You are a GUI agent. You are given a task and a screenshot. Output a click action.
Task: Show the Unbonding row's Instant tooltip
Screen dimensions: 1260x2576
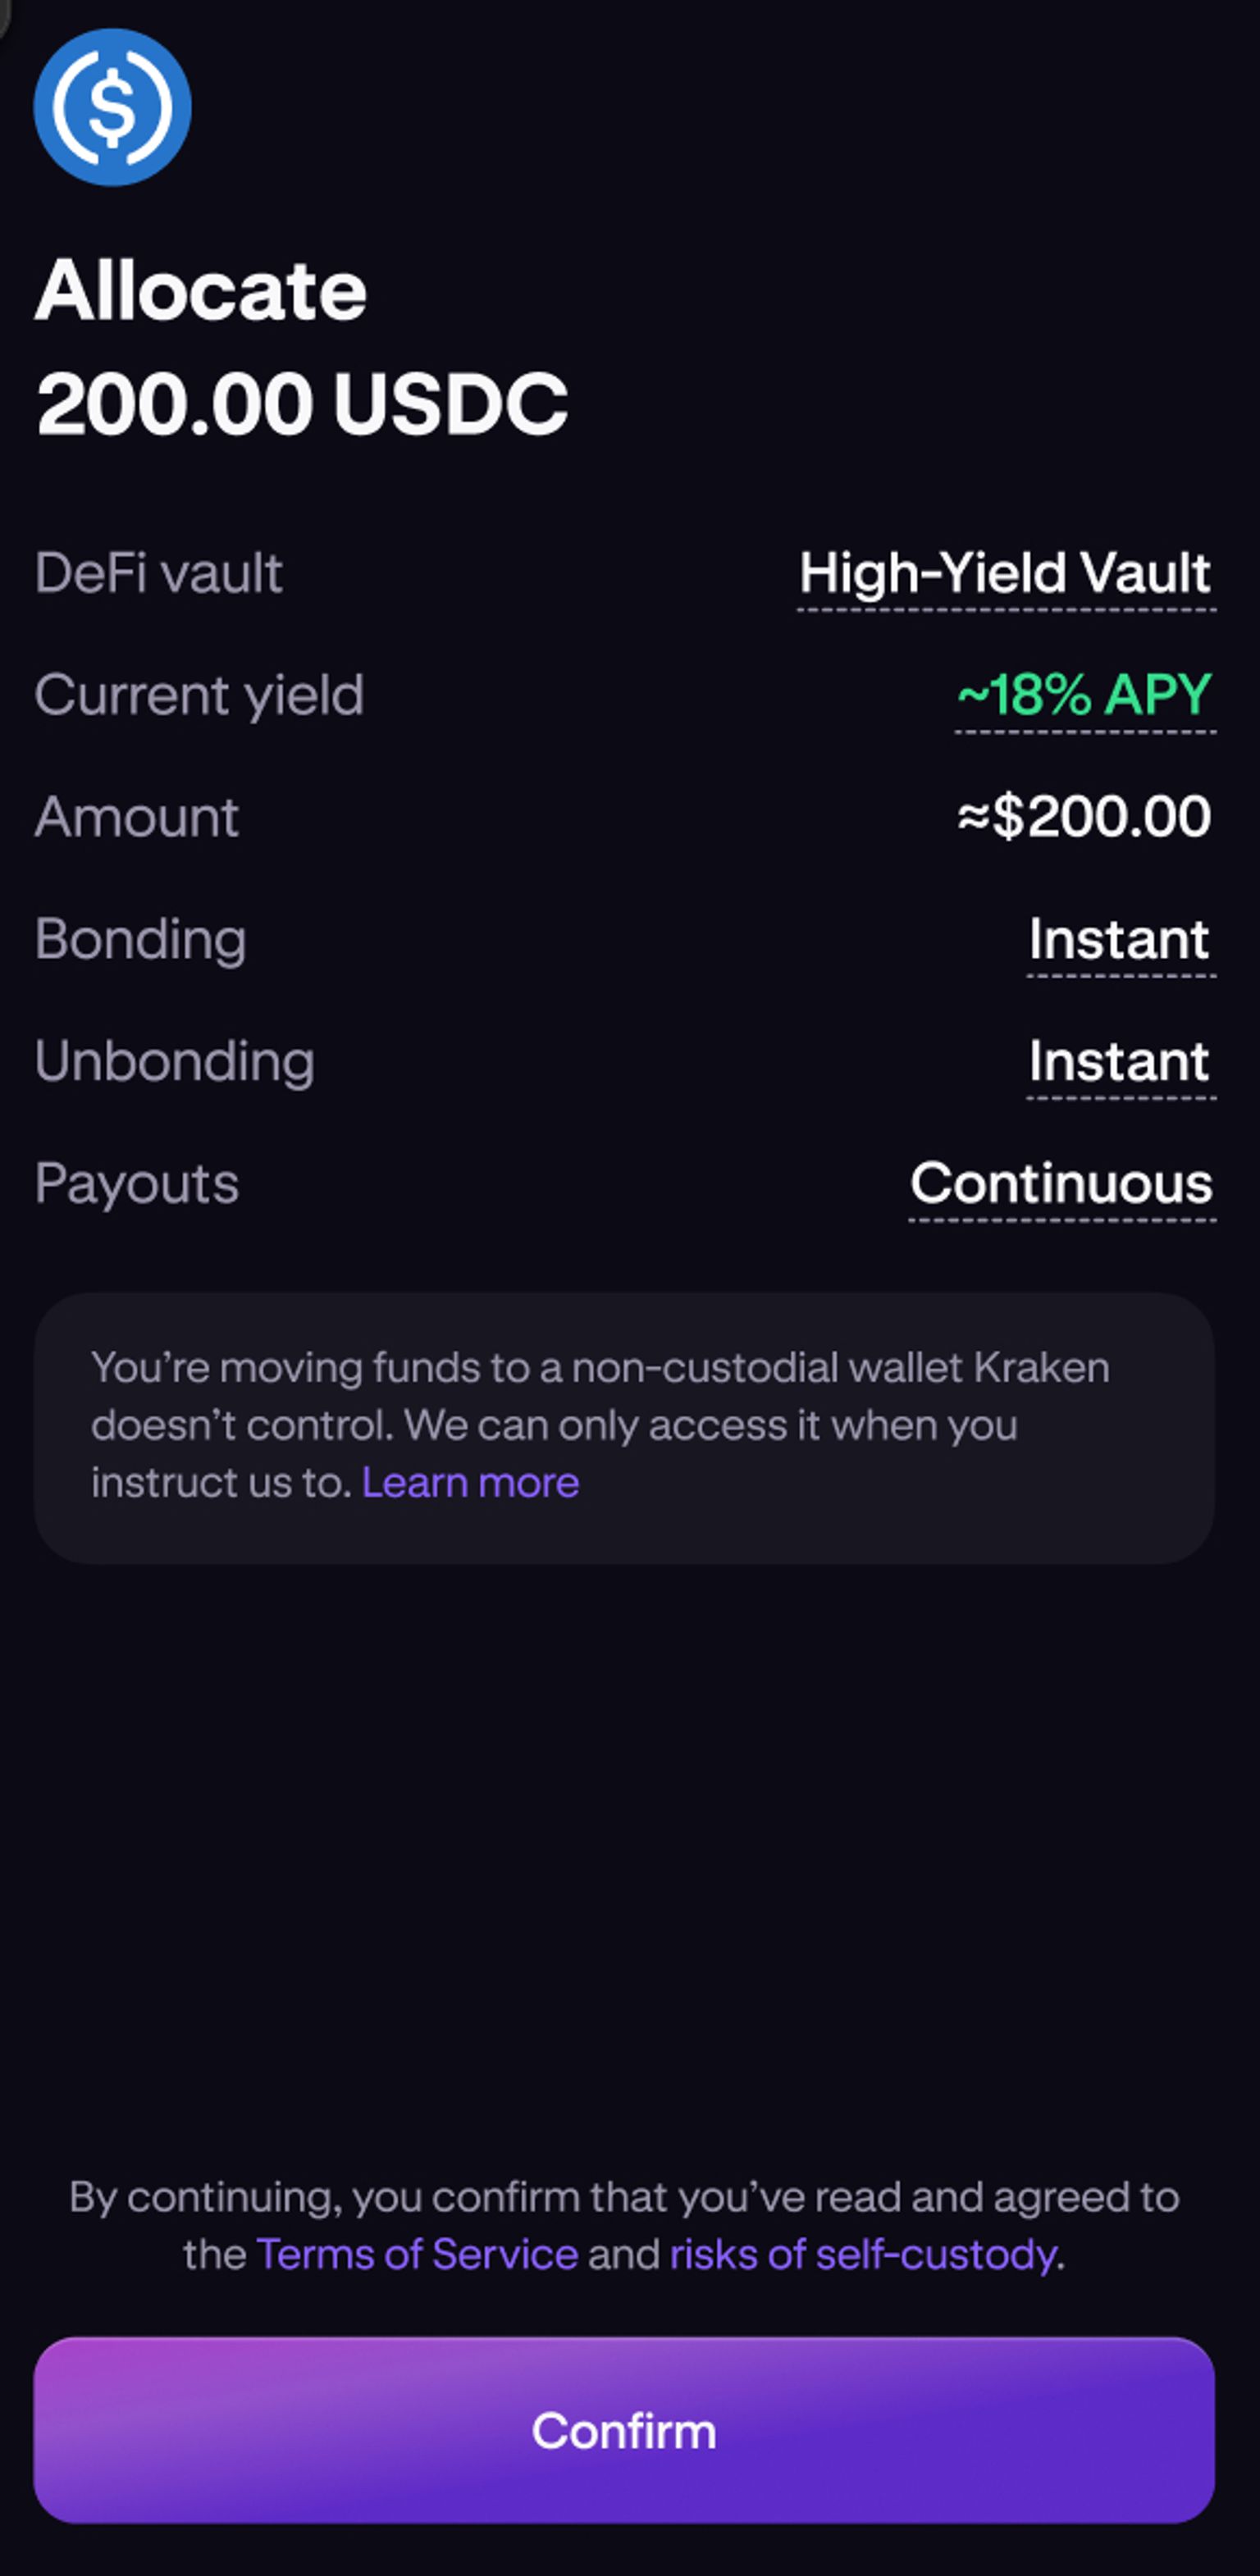(x=1120, y=1062)
